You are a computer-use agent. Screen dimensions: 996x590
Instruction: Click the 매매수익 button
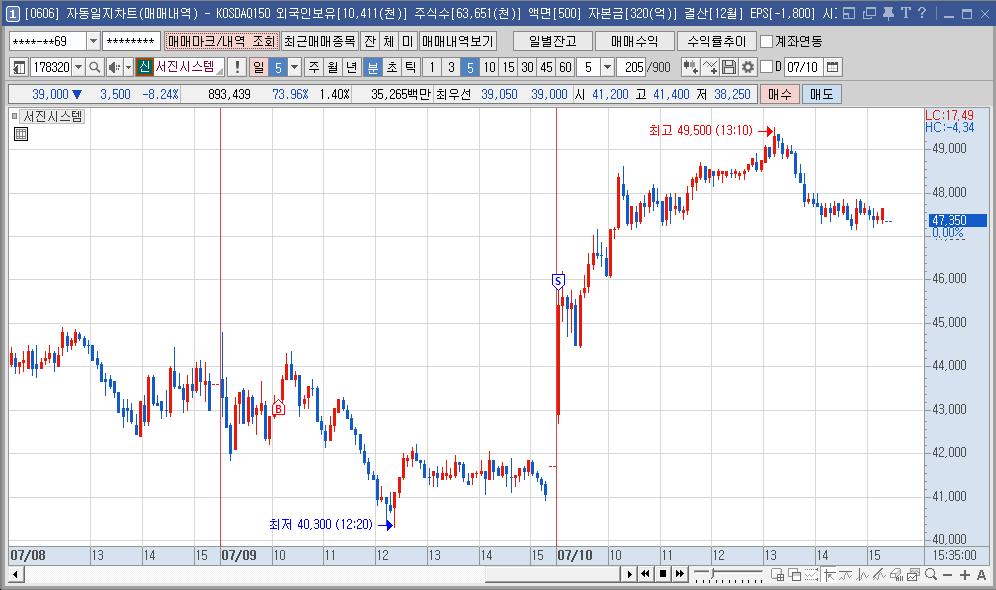[635, 41]
